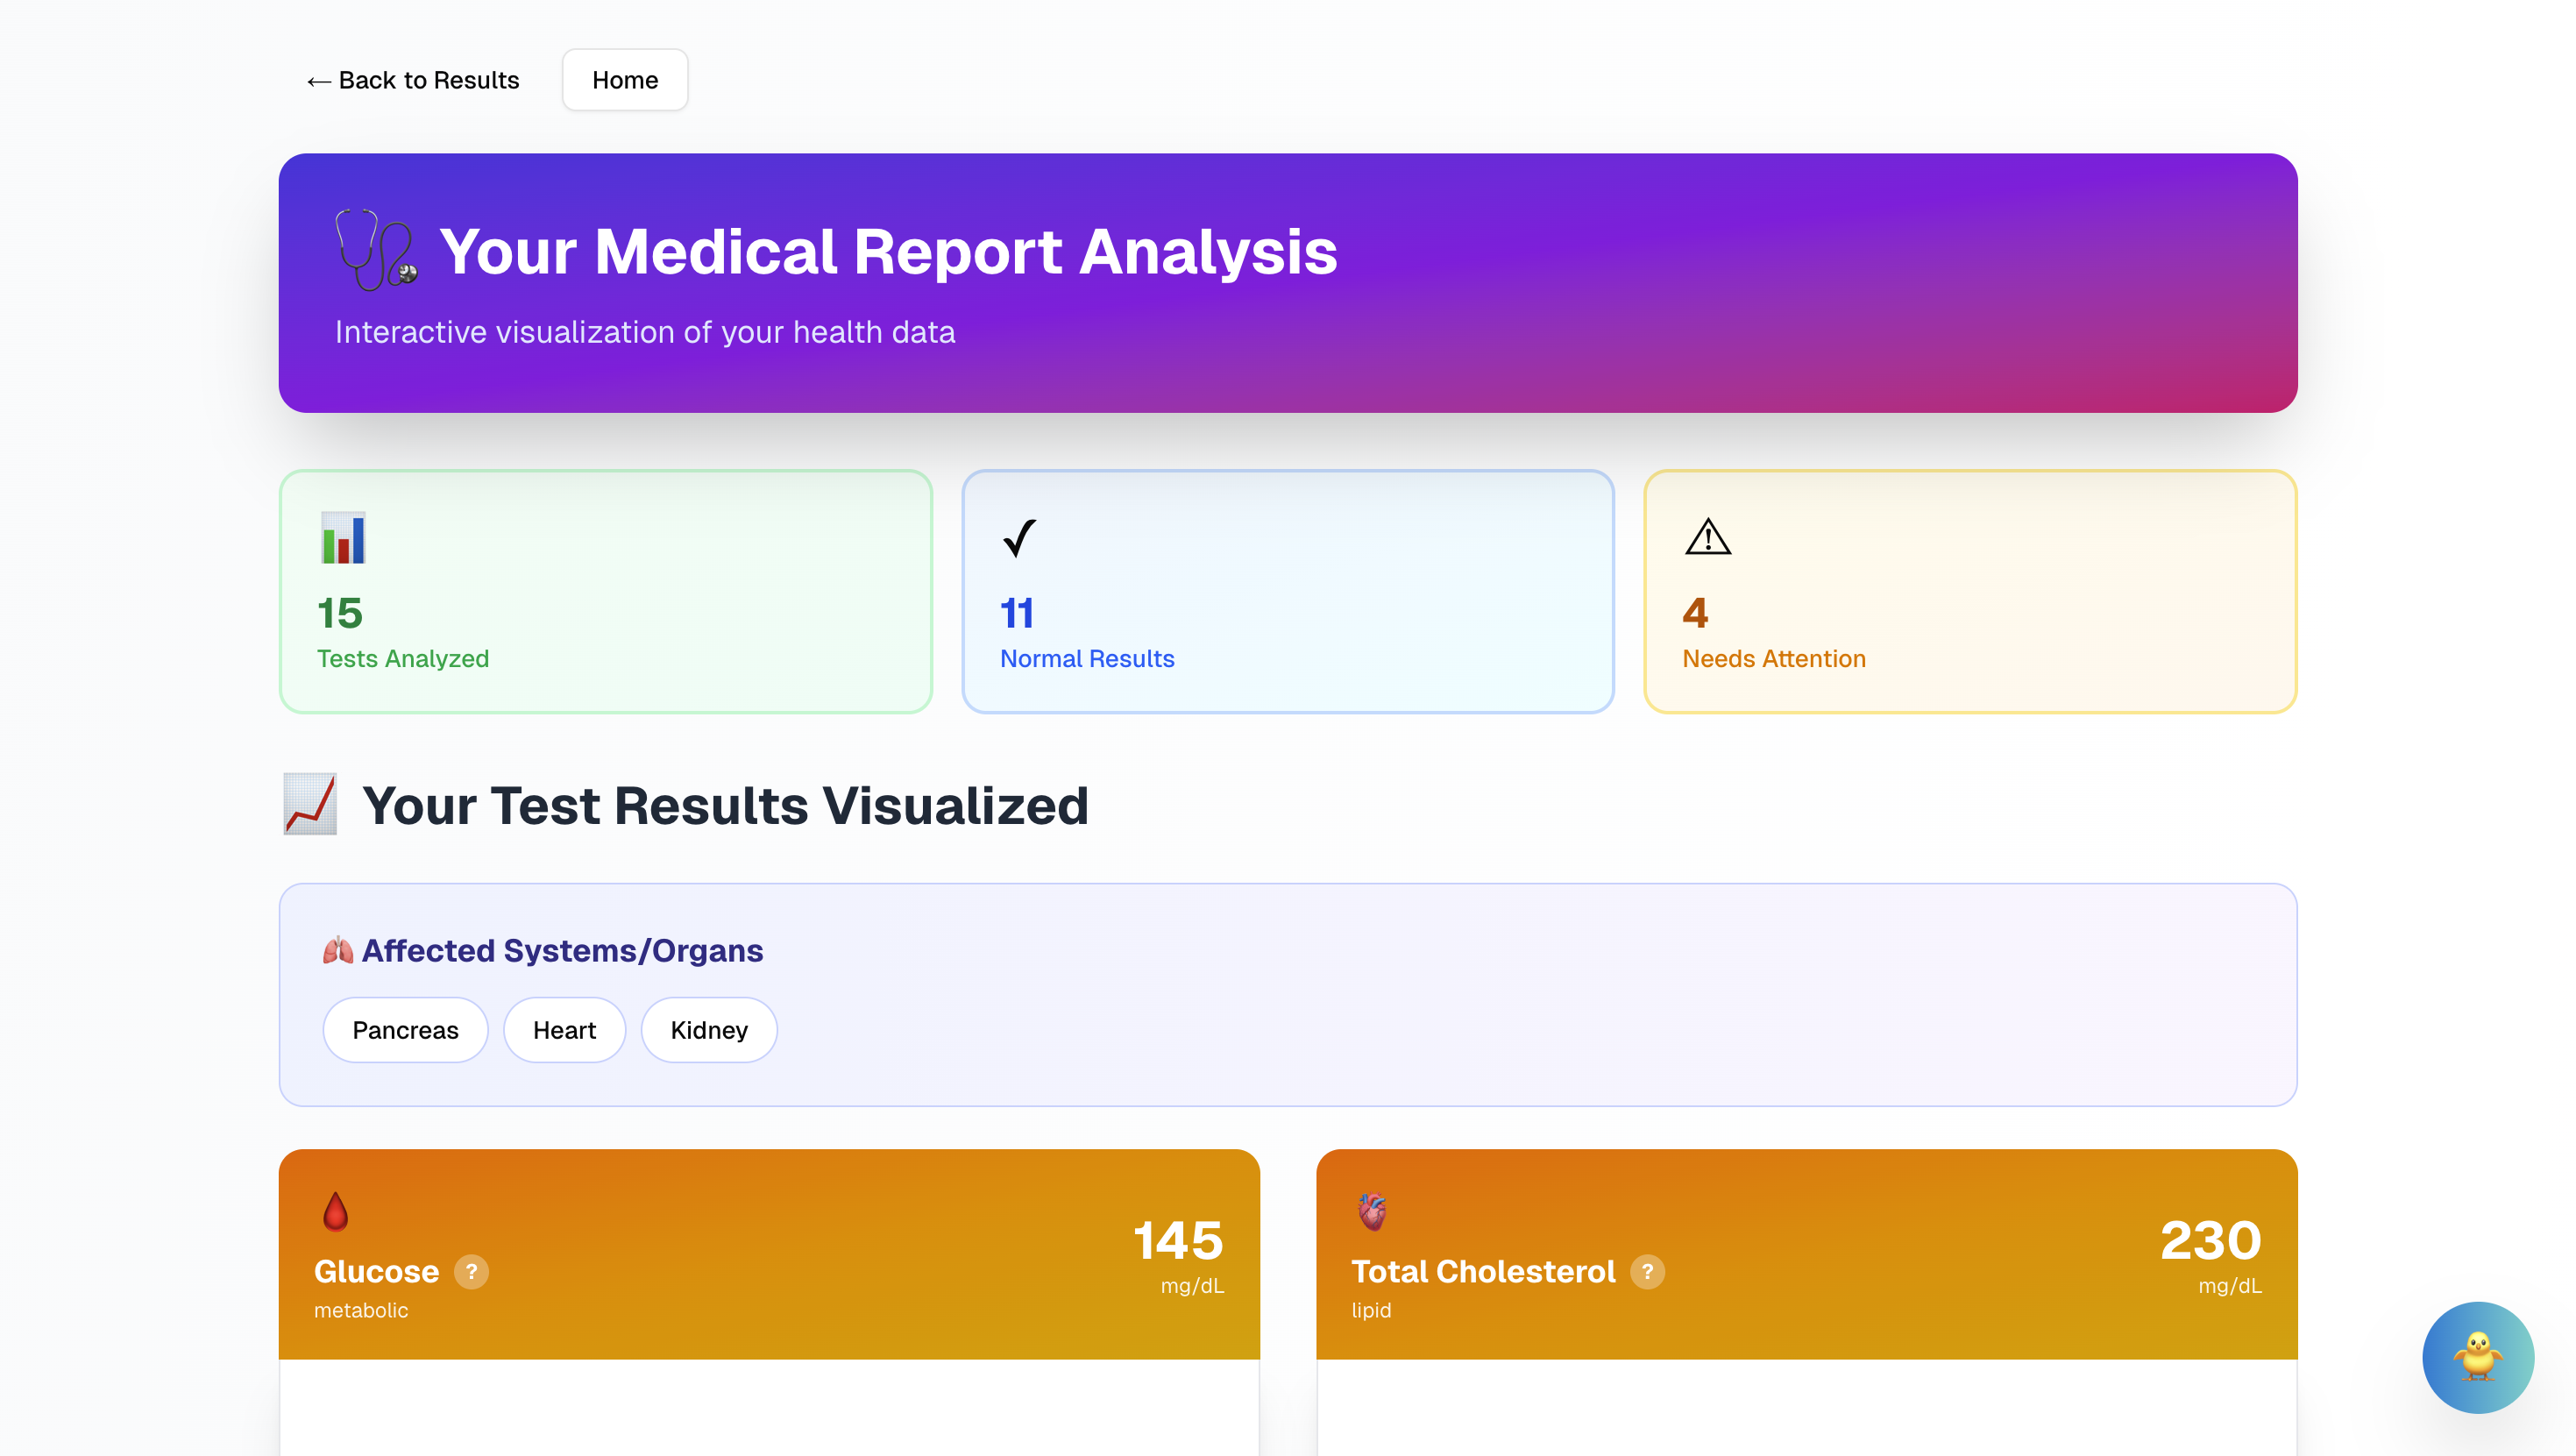The height and width of the screenshot is (1456, 2576).
Task: Click the warning triangle Needs Attention icon
Action: 1707,538
